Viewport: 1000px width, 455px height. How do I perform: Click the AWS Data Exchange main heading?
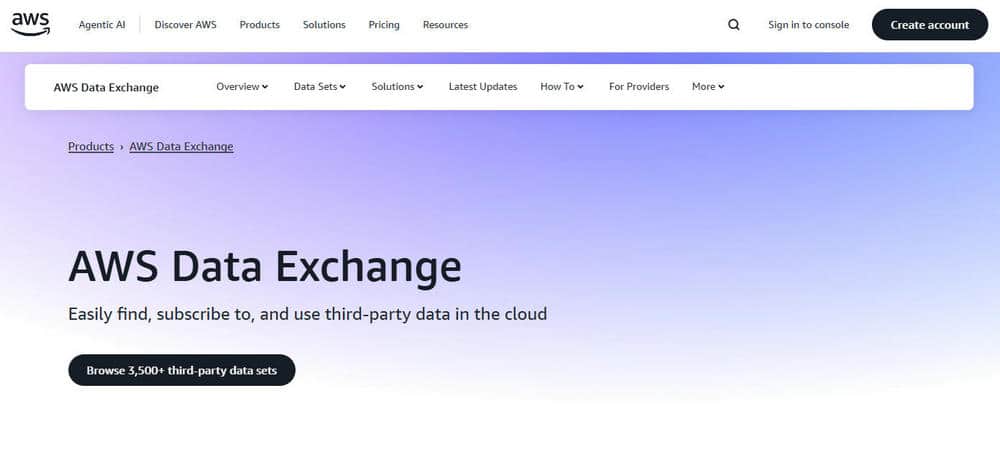[265, 267]
